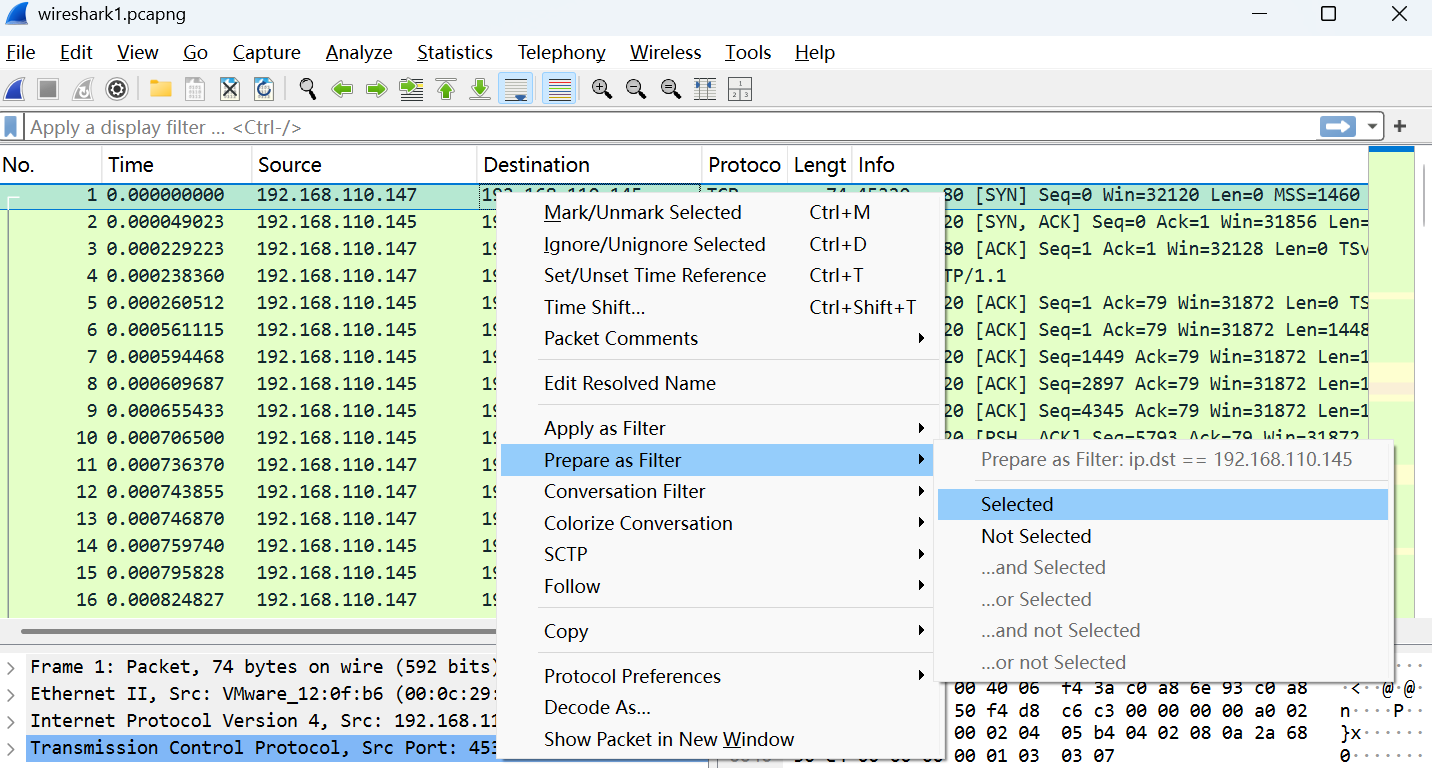Viewport: 1432px width, 768px height.
Task: Toggle auto-scroll during live capture
Action: 516,90
